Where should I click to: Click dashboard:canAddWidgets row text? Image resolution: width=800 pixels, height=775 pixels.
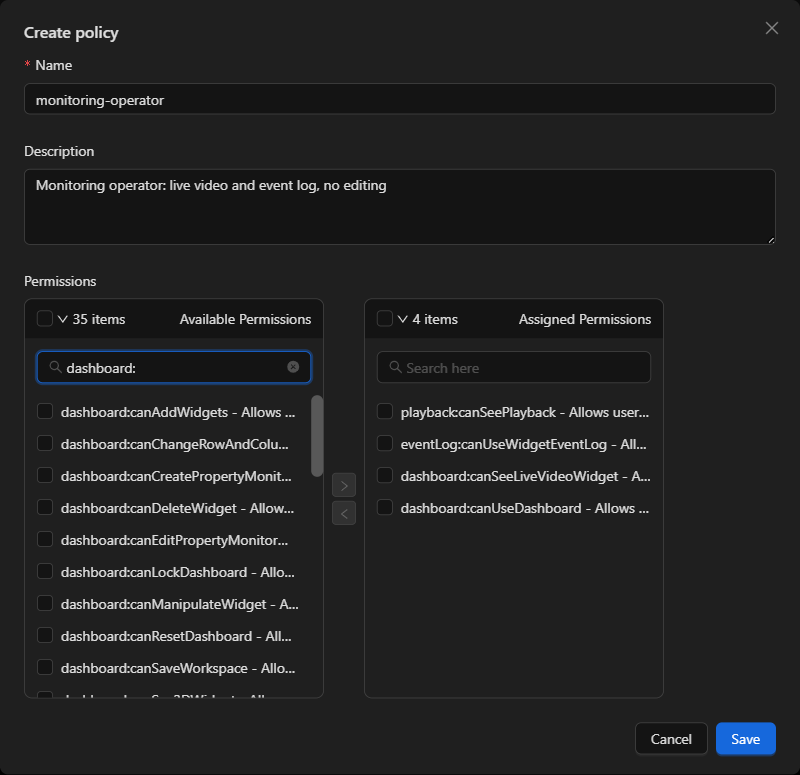tap(178, 412)
